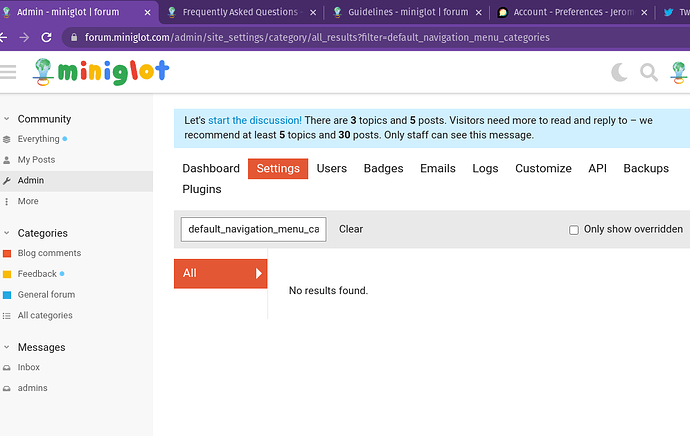The width and height of the screenshot is (690, 436).
Task: Close the Admin - miniglot browser tab
Action: [x=147, y=13]
